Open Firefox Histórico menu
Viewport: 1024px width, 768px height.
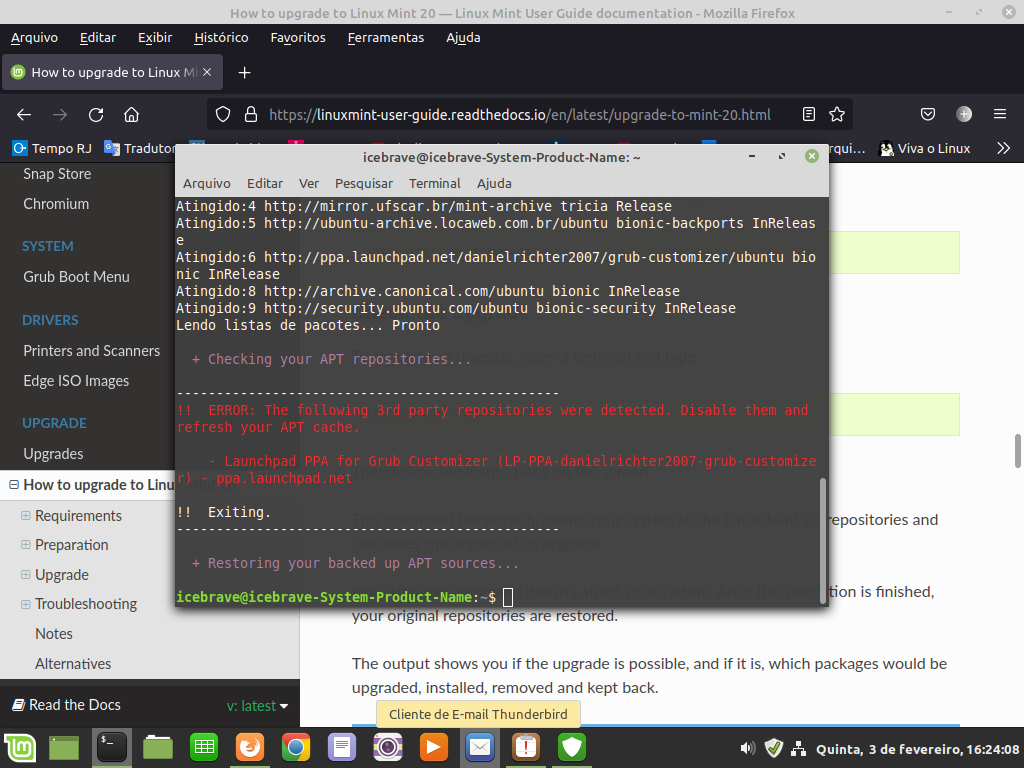pyautogui.click(x=221, y=37)
